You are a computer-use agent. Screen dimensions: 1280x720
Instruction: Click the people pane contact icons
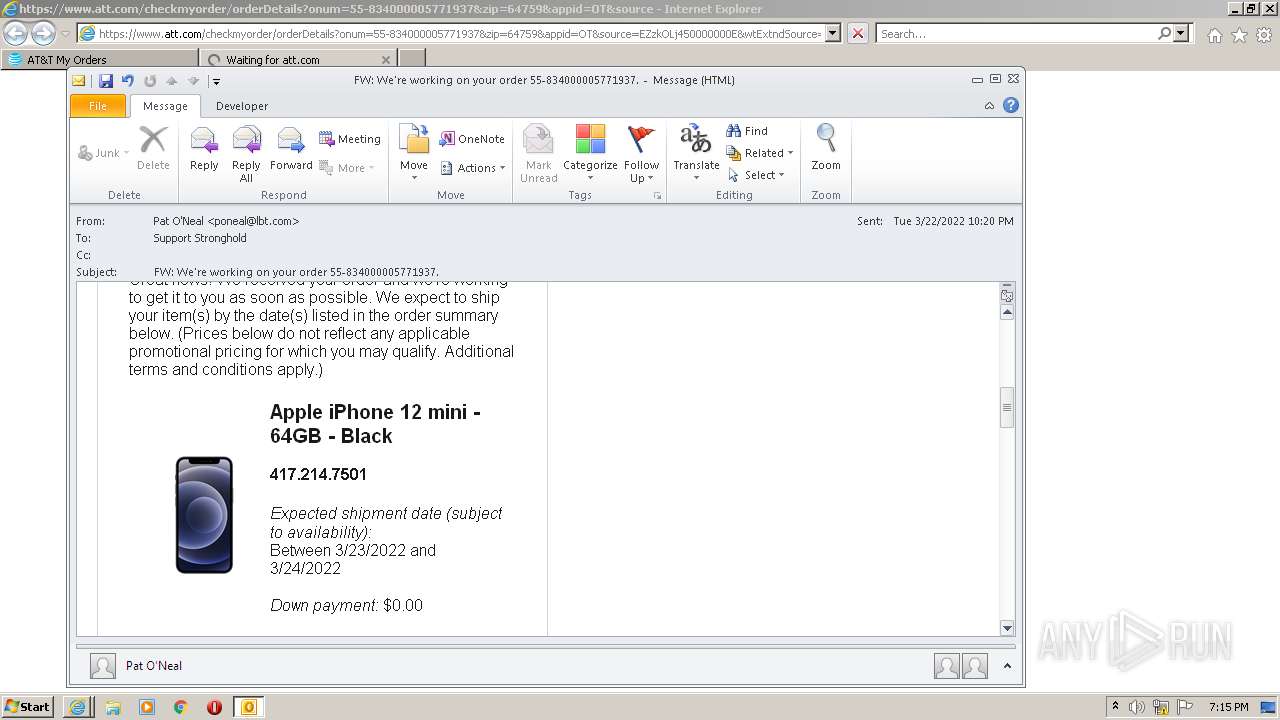[961, 666]
